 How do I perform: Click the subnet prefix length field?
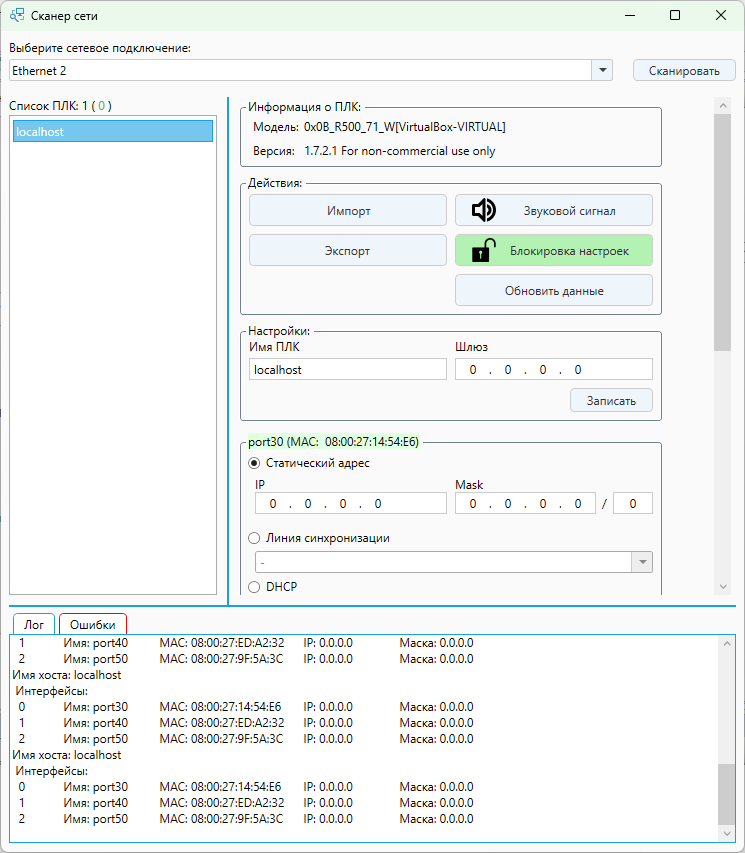tap(633, 504)
